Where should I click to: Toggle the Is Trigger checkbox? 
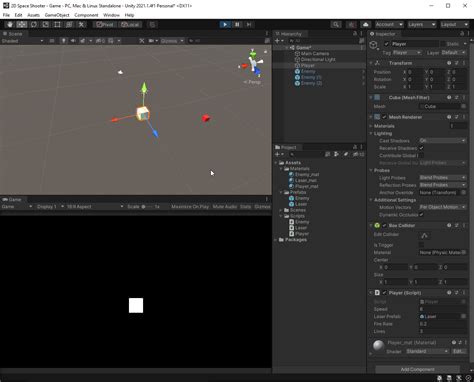(x=421, y=245)
